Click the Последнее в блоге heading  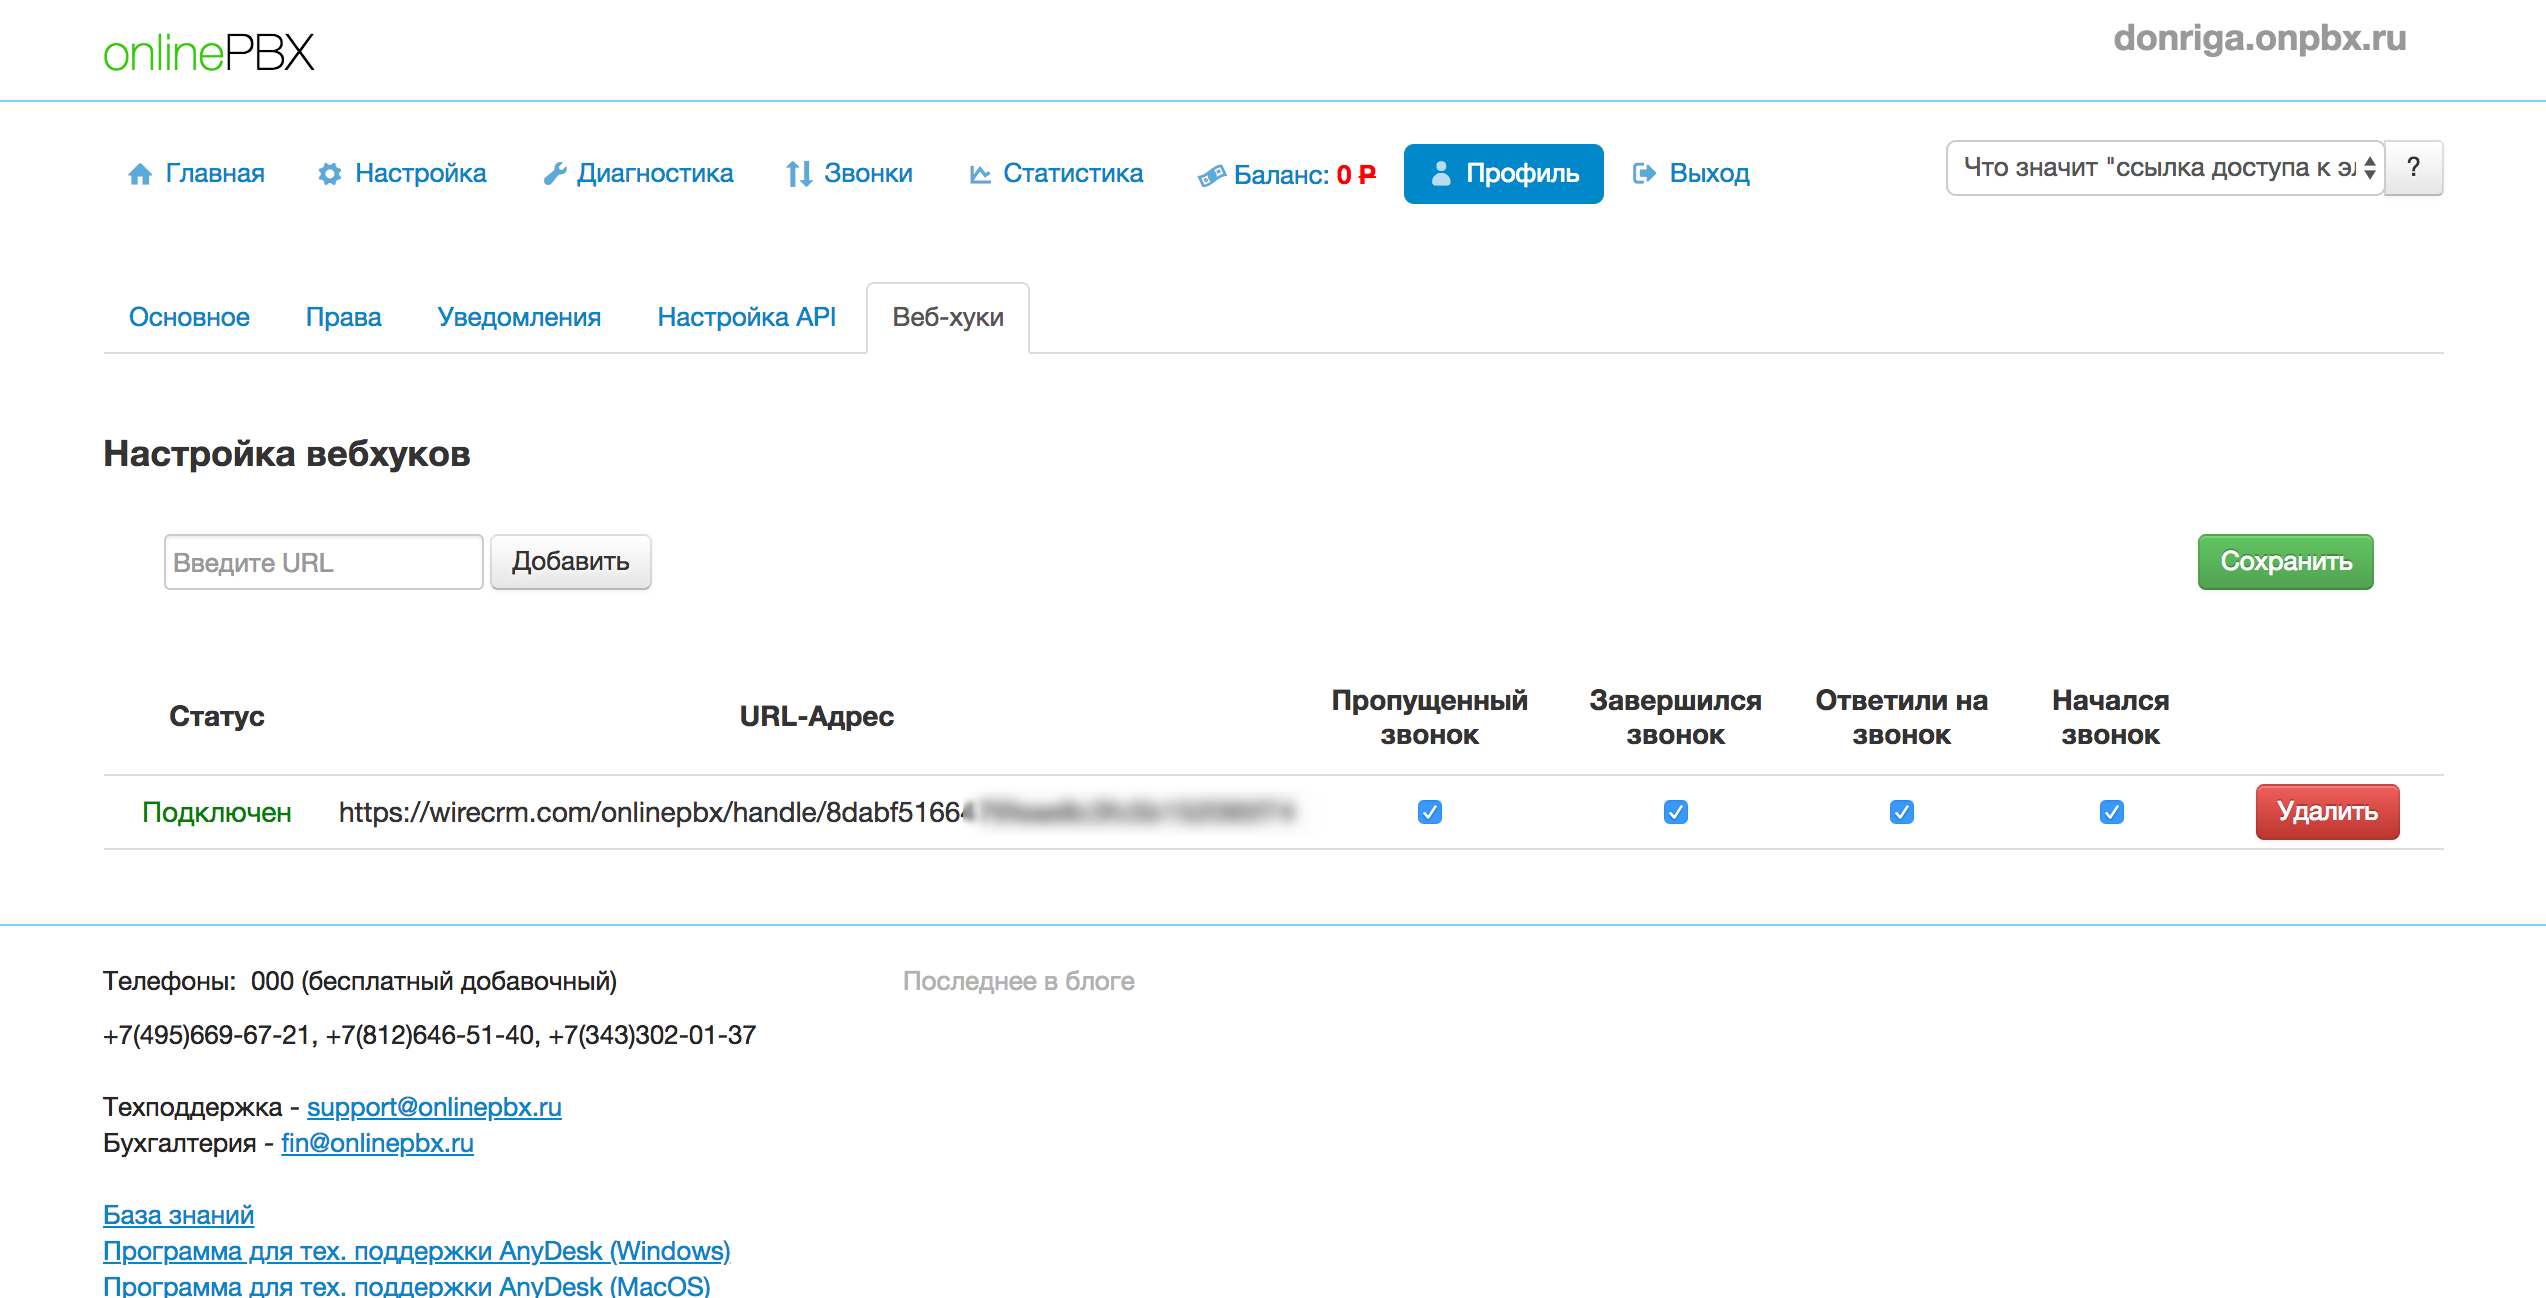pos(1018,981)
